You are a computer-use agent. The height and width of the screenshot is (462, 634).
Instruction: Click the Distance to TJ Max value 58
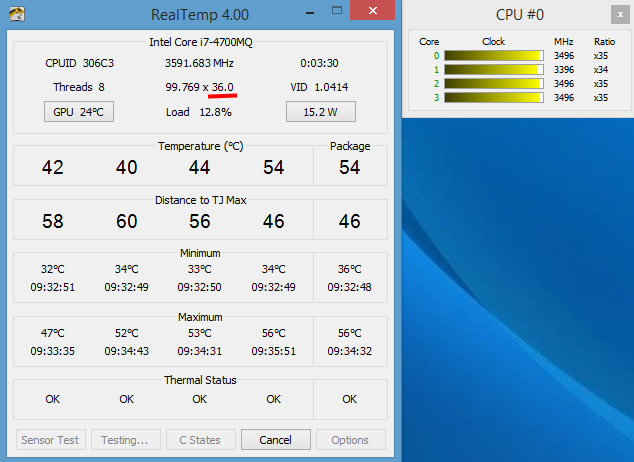pos(53,221)
